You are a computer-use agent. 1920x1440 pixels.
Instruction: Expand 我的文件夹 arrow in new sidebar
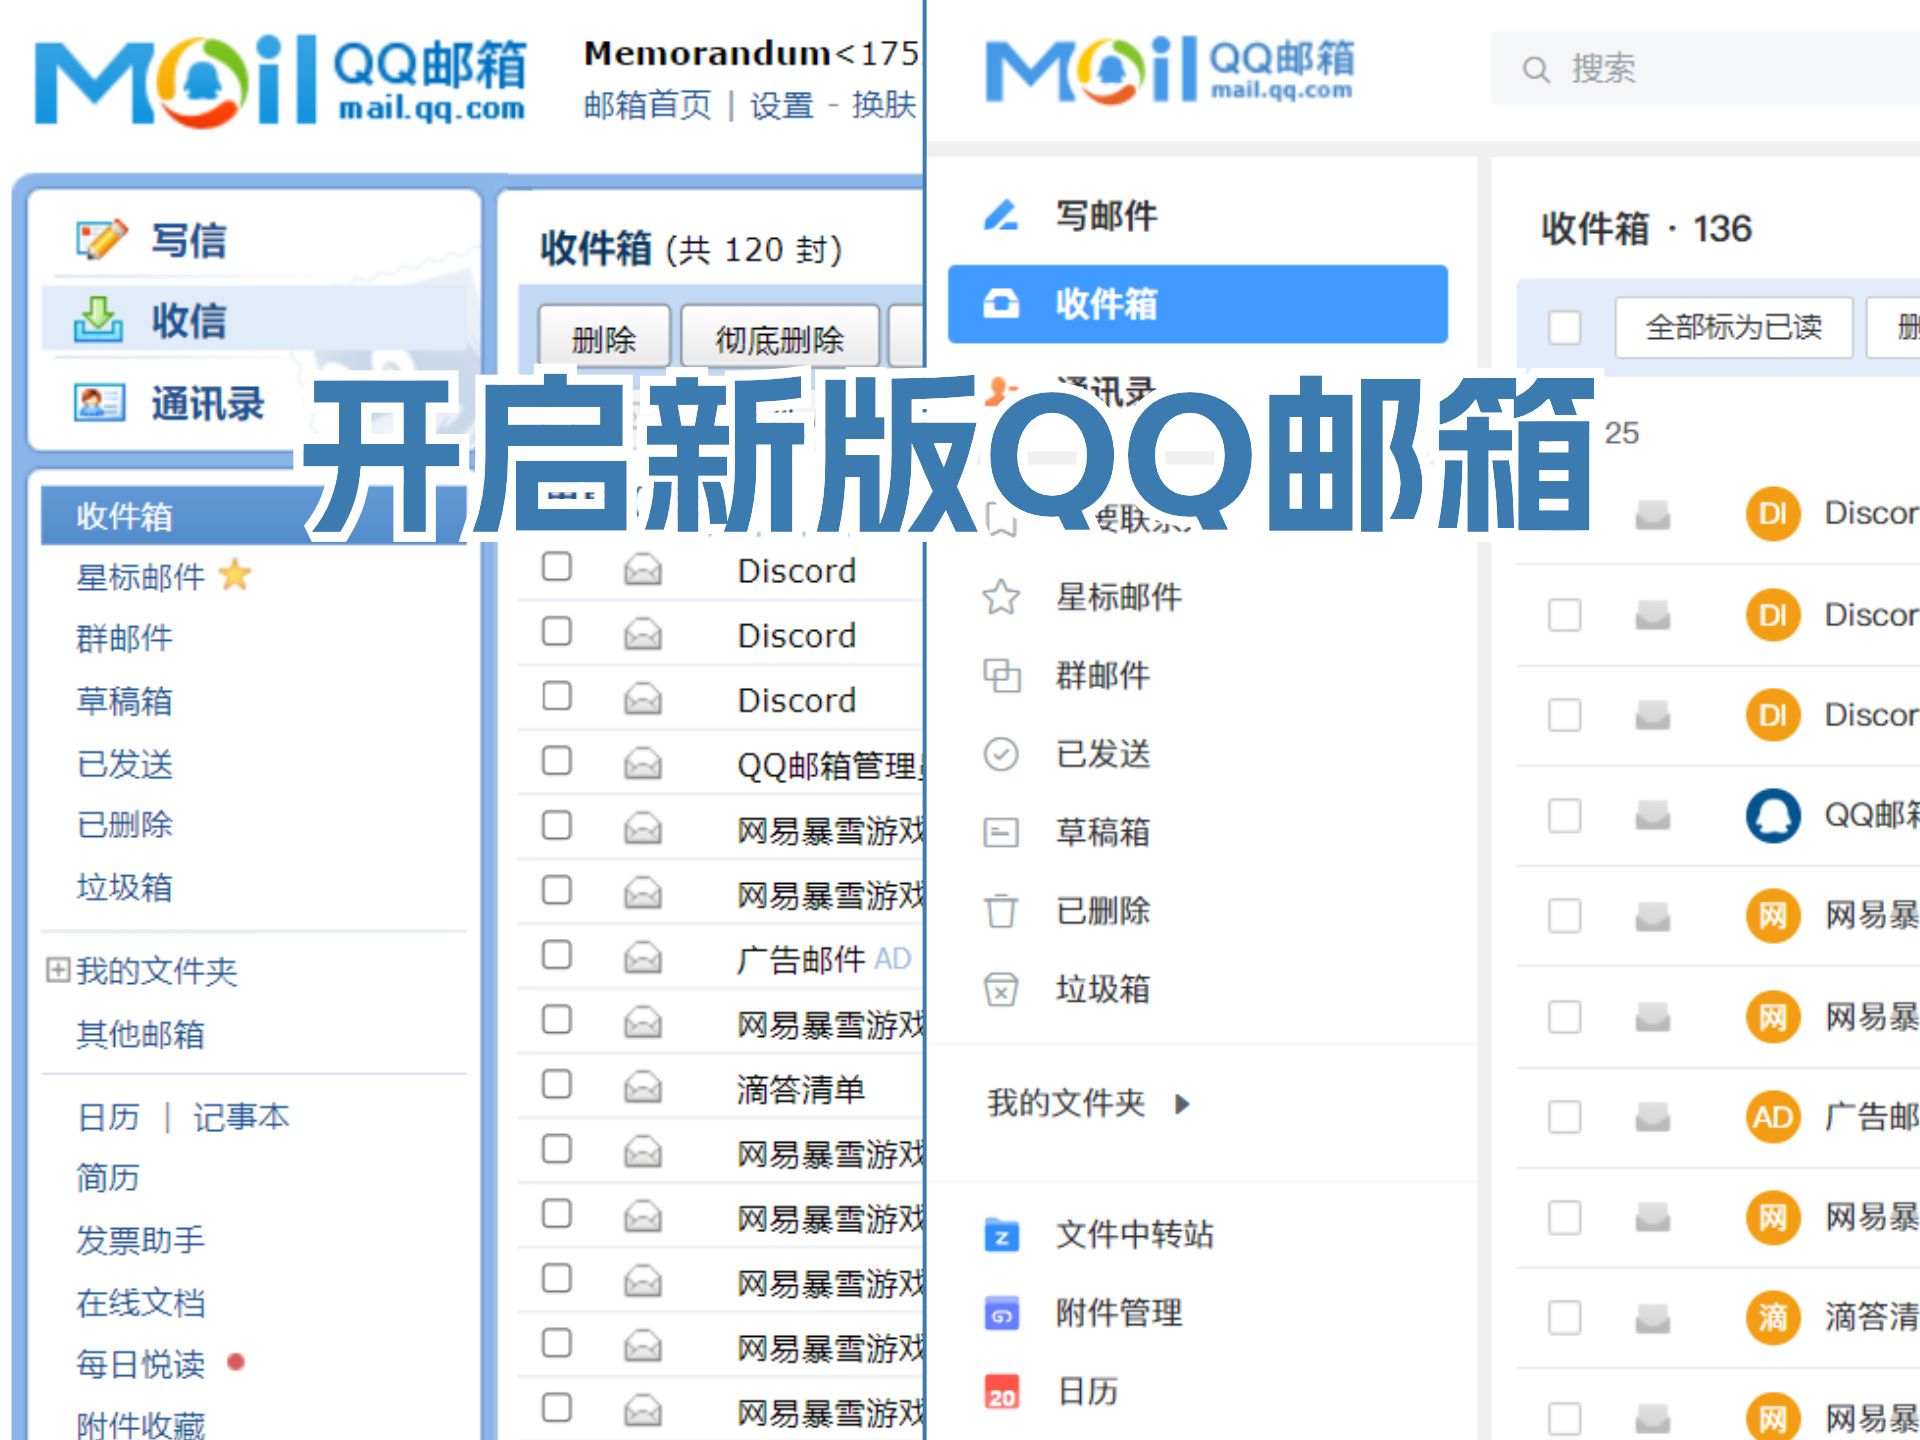1183,1104
